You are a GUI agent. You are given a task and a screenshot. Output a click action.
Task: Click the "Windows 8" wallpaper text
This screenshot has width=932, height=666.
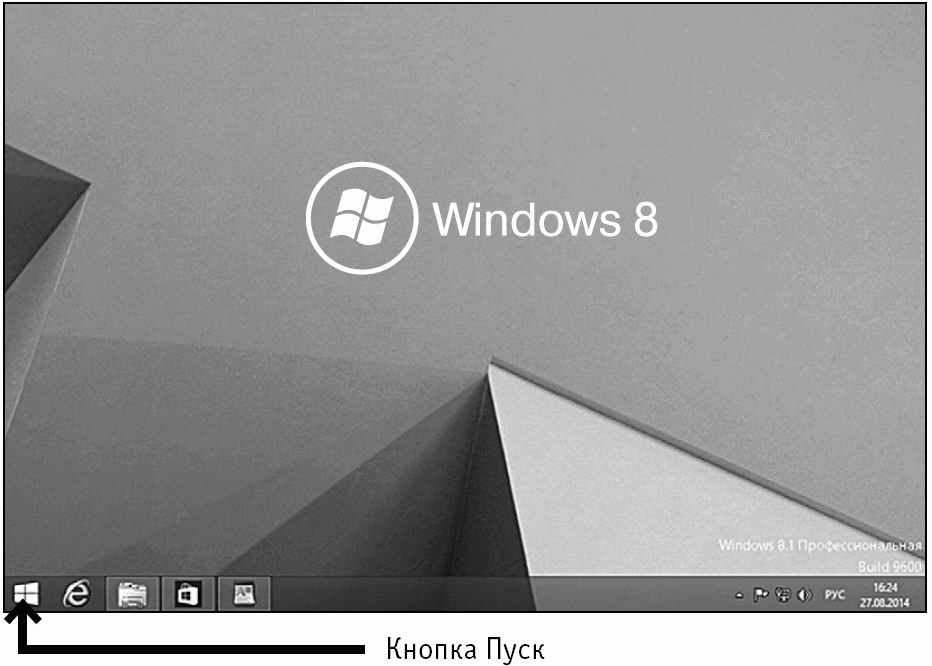click(x=545, y=219)
